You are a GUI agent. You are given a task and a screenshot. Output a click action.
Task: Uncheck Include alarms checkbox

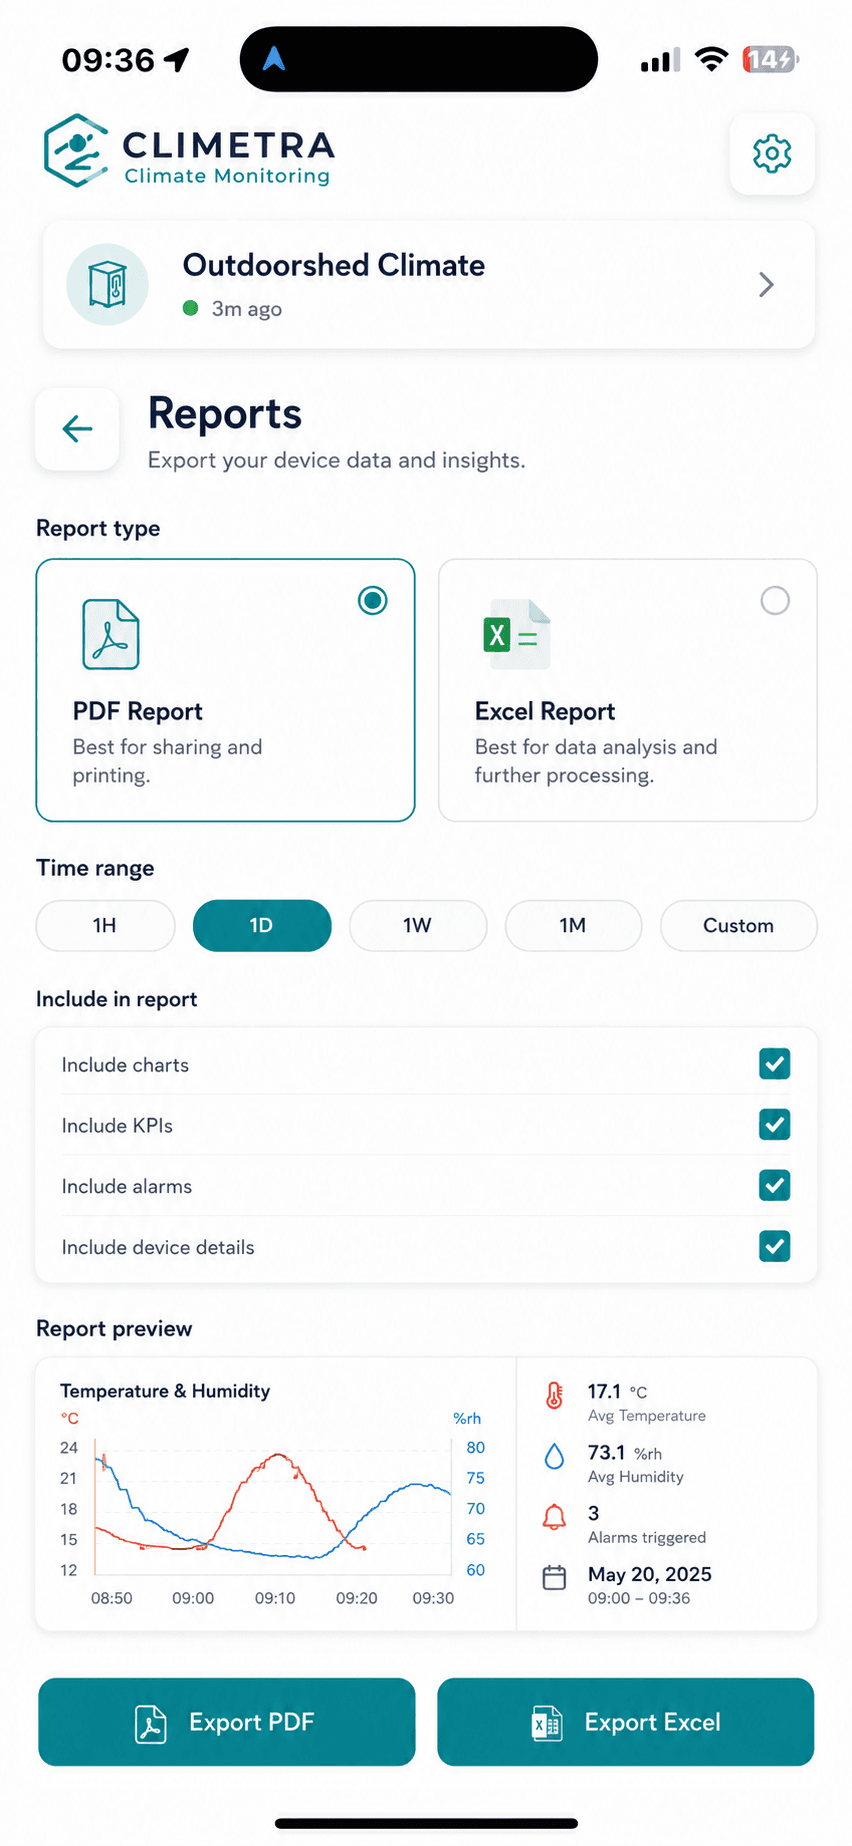point(775,1186)
